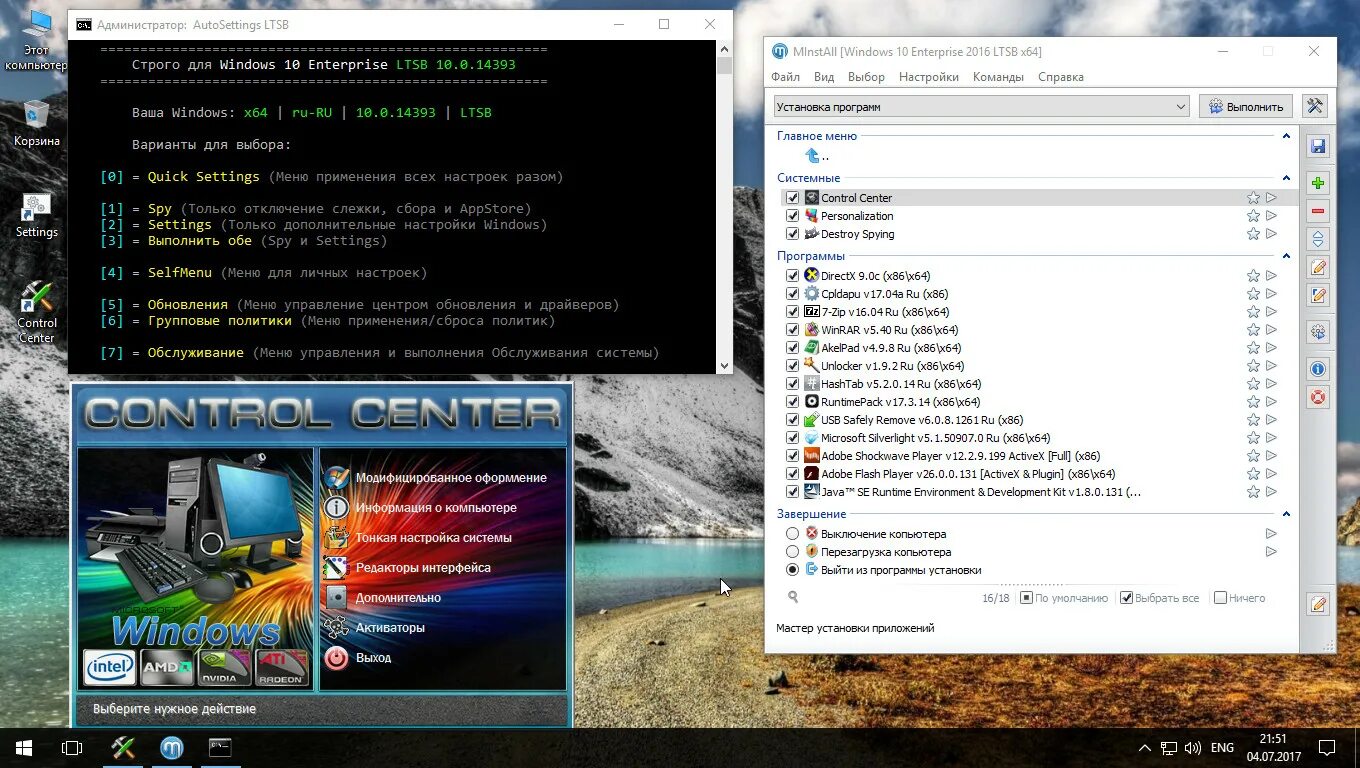Uncheck Adobe Flash Player checkbox
1360x768 pixels.
point(793,474)
